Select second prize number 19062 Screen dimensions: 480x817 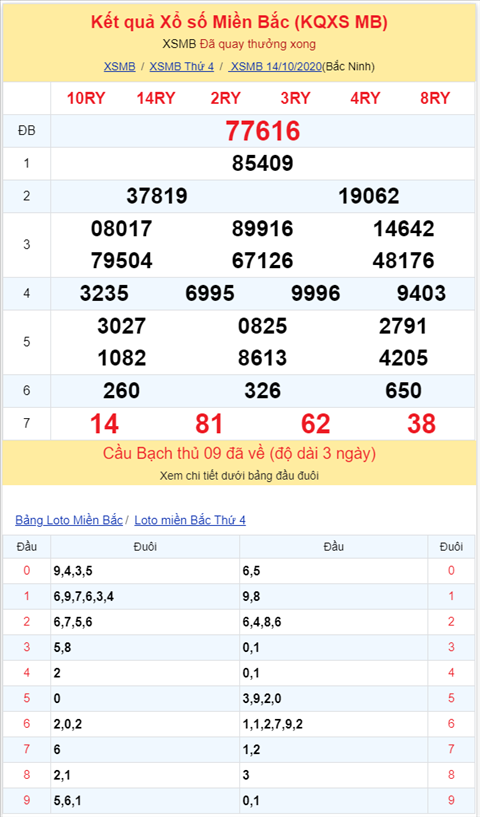pos(369,196)
